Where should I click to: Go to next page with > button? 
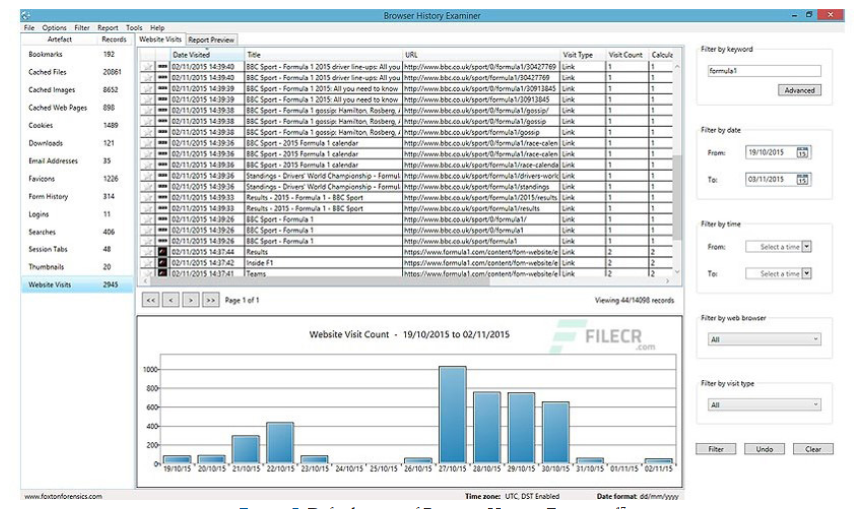coord(190,300)
